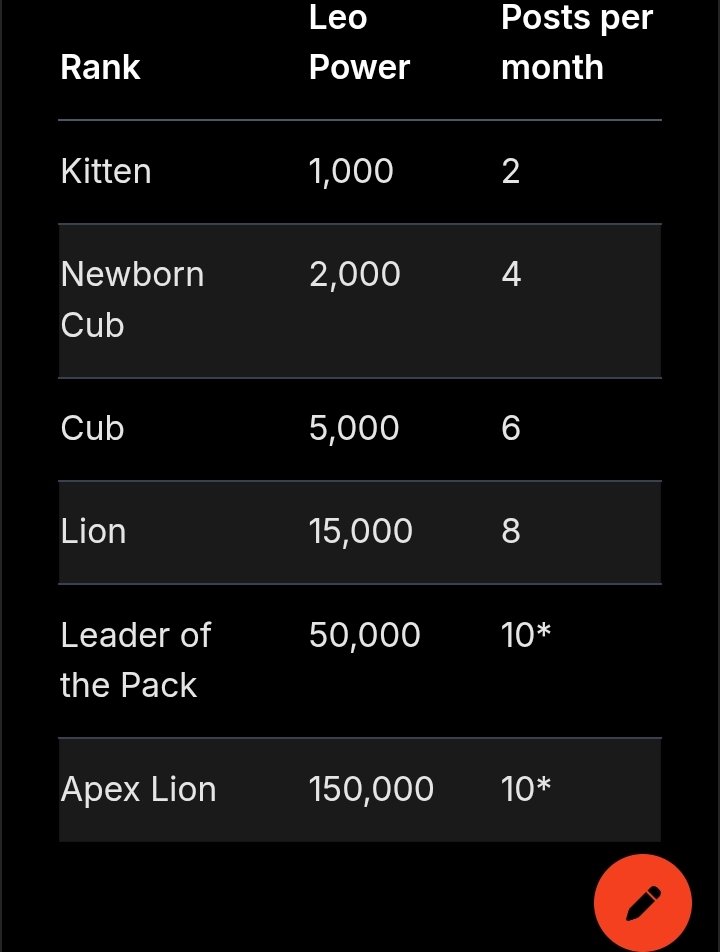
Task: Select the 150,000 Leo Power value
Action: click(x=371, y=789)
